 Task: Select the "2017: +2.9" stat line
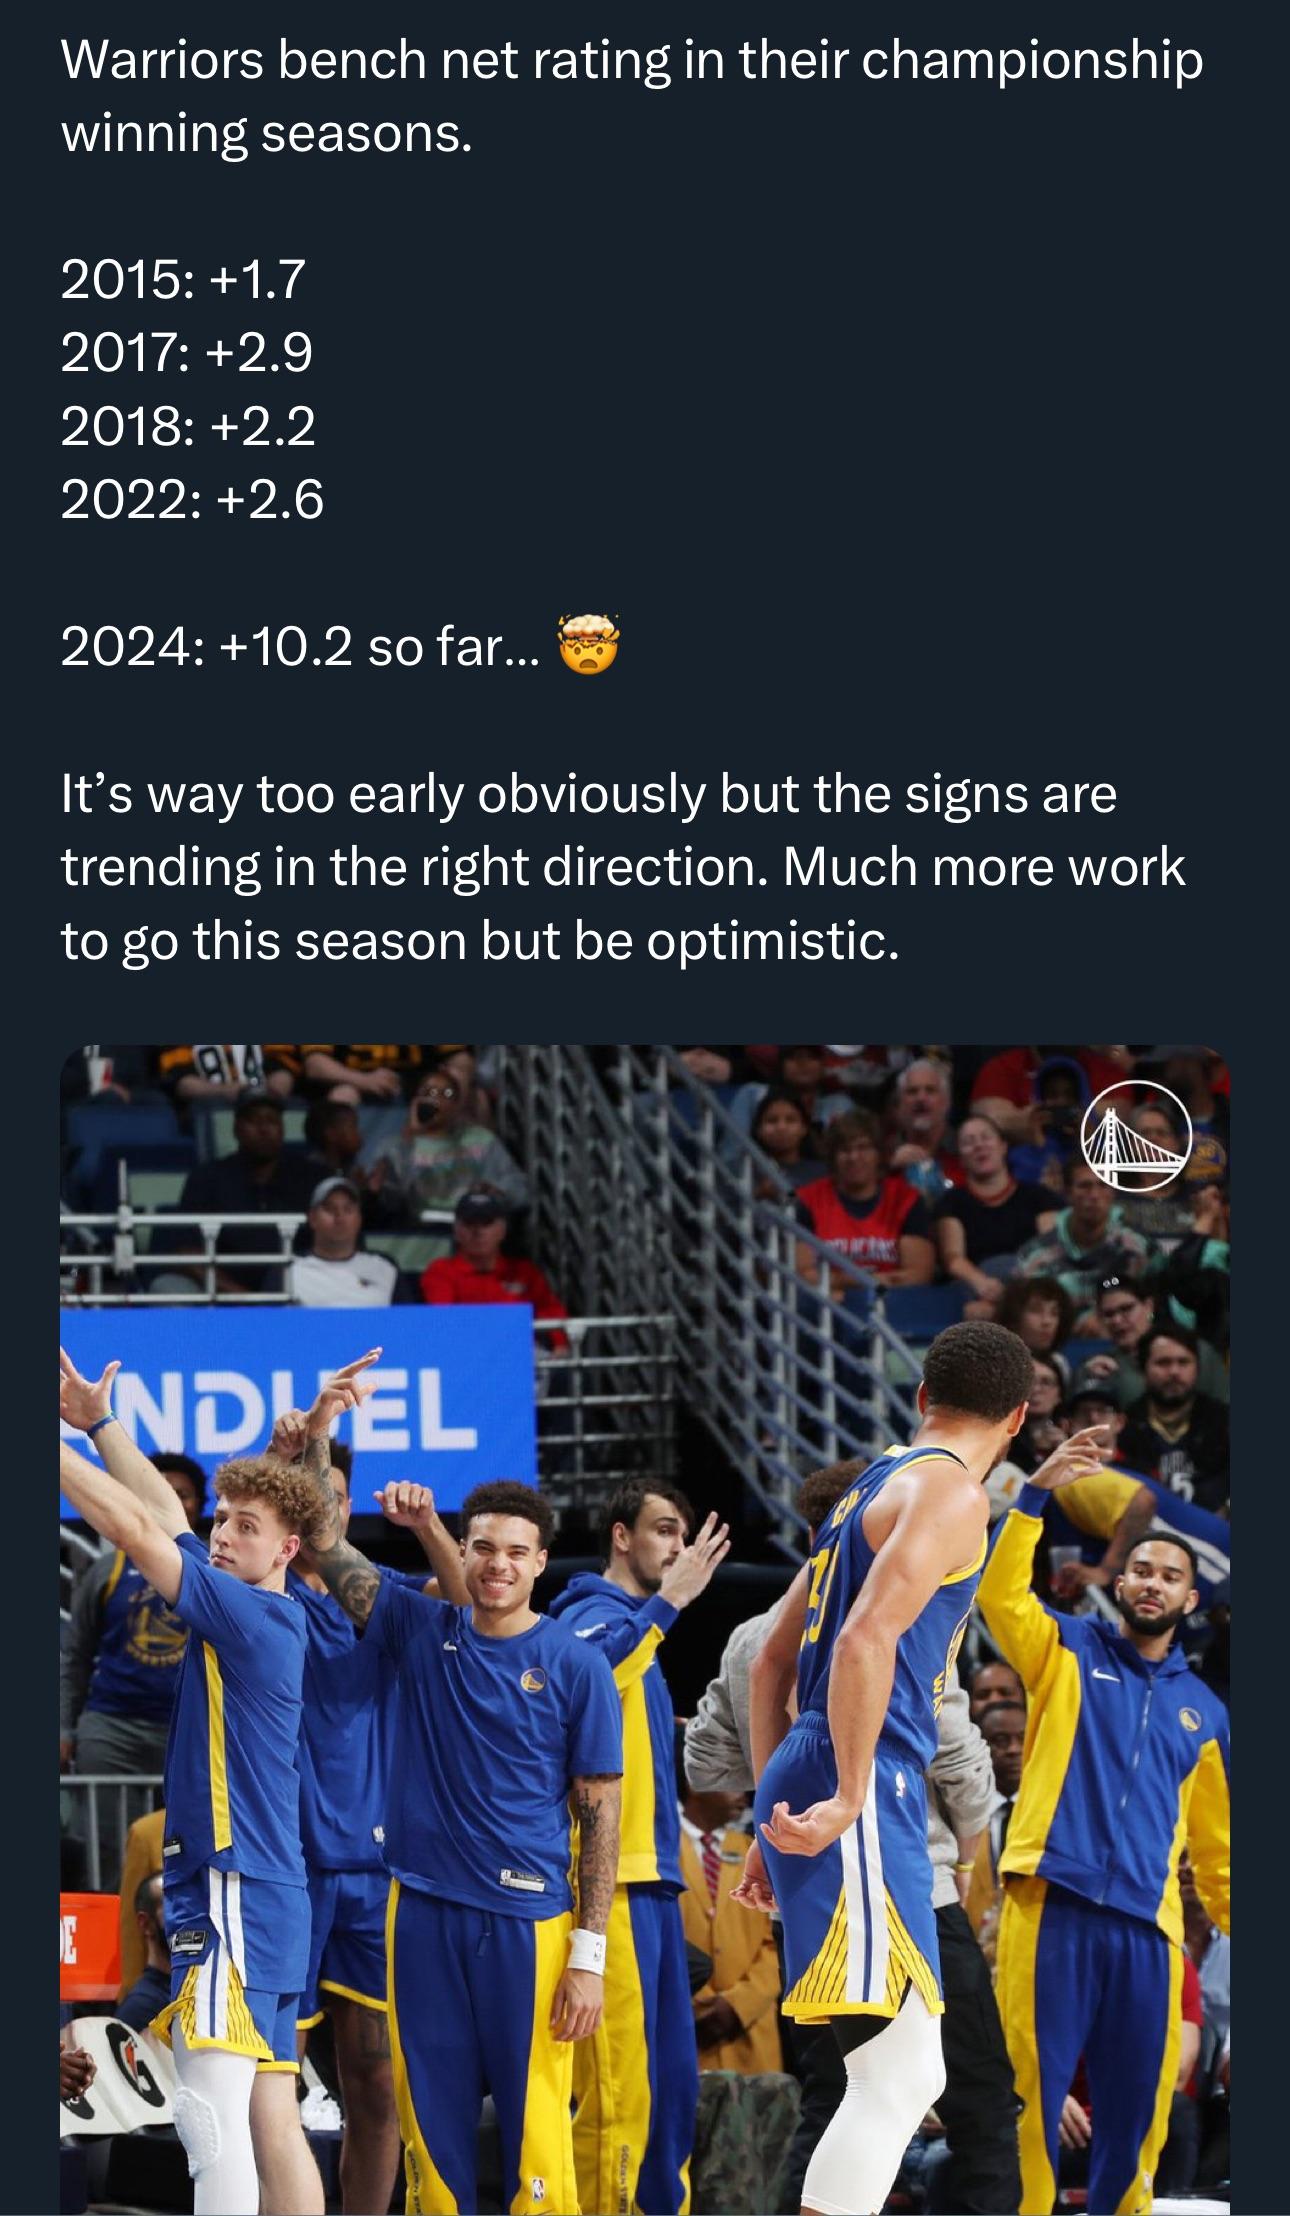pyautogui.click(x=187, y=352)
